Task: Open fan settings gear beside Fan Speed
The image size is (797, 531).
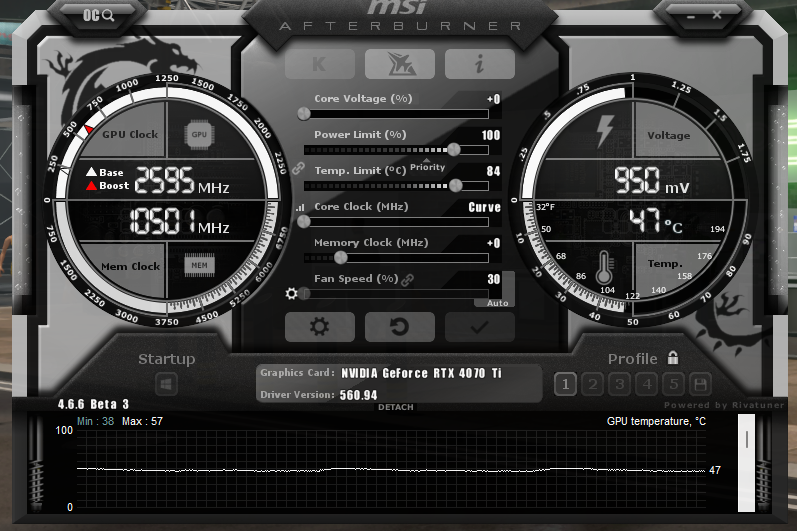Action: click(291, 293)
